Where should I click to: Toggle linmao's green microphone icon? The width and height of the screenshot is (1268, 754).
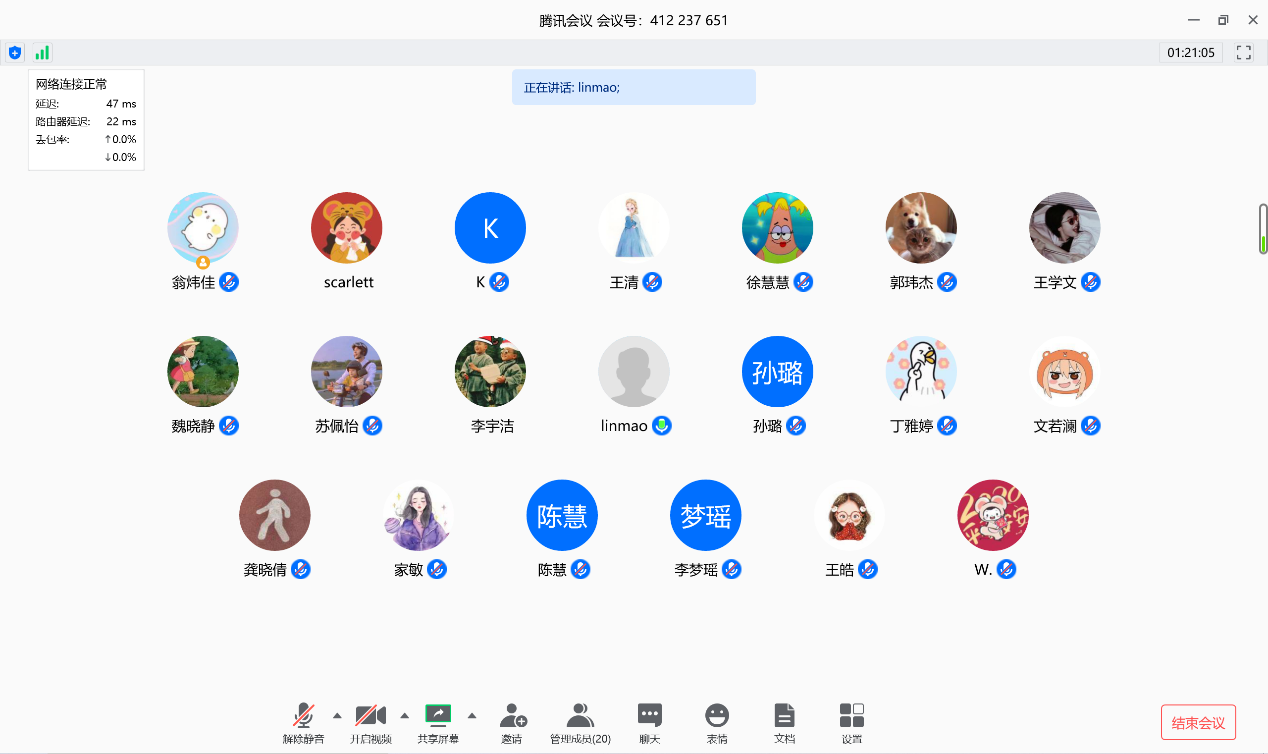(x=661, y=425)
